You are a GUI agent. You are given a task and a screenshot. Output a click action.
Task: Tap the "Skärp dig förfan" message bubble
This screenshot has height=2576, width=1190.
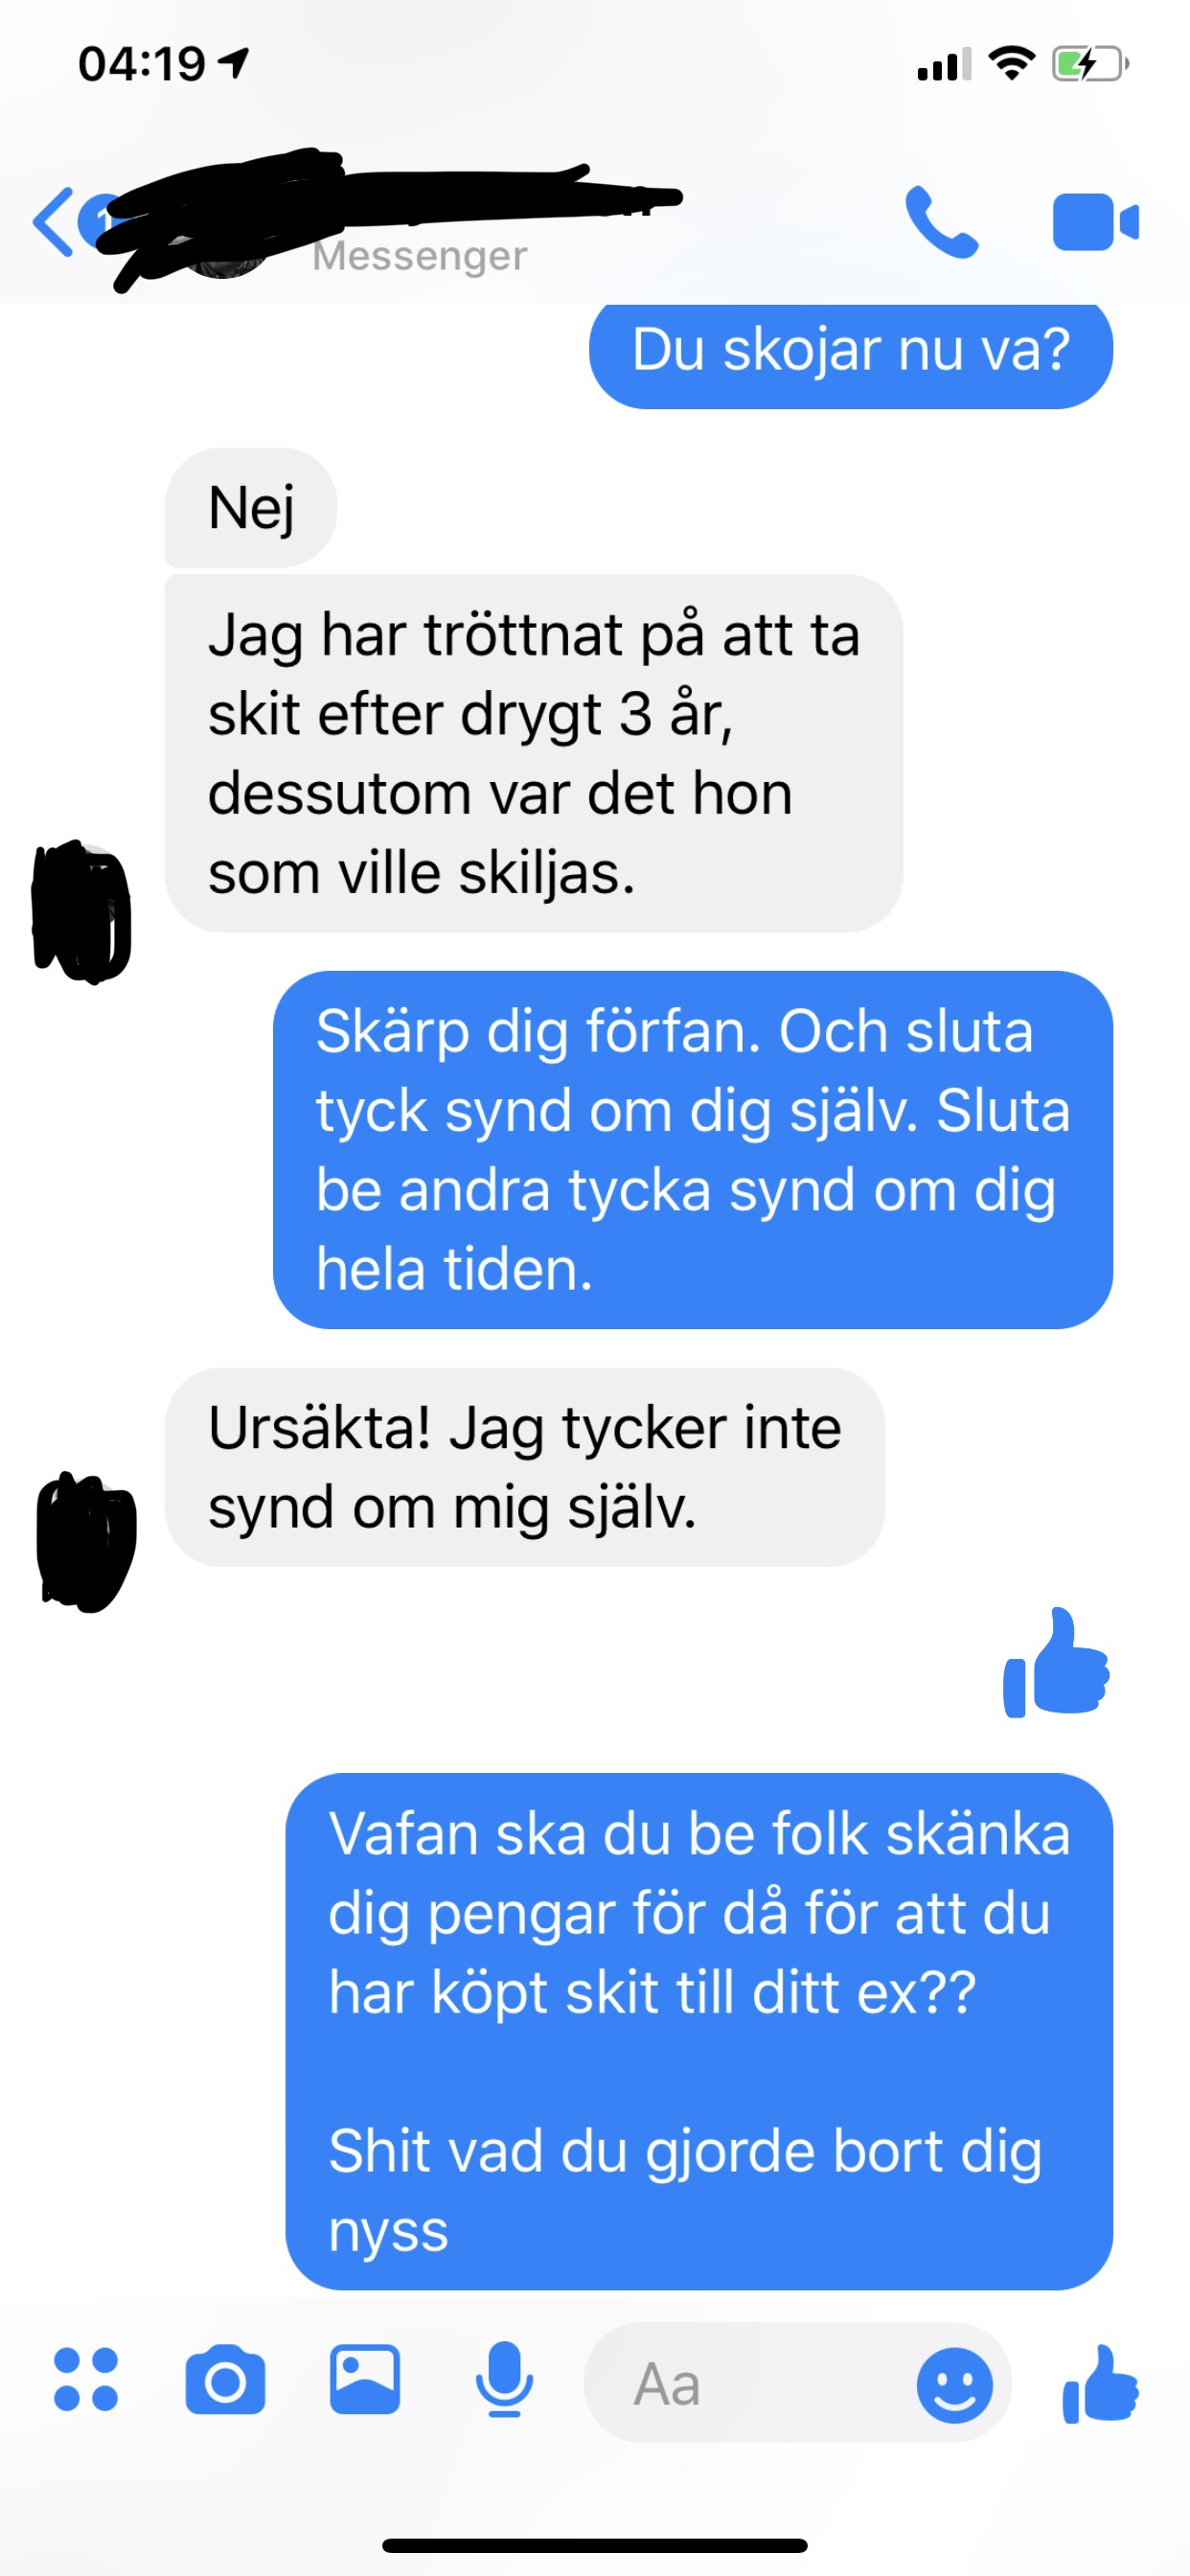click(693, 1150)
